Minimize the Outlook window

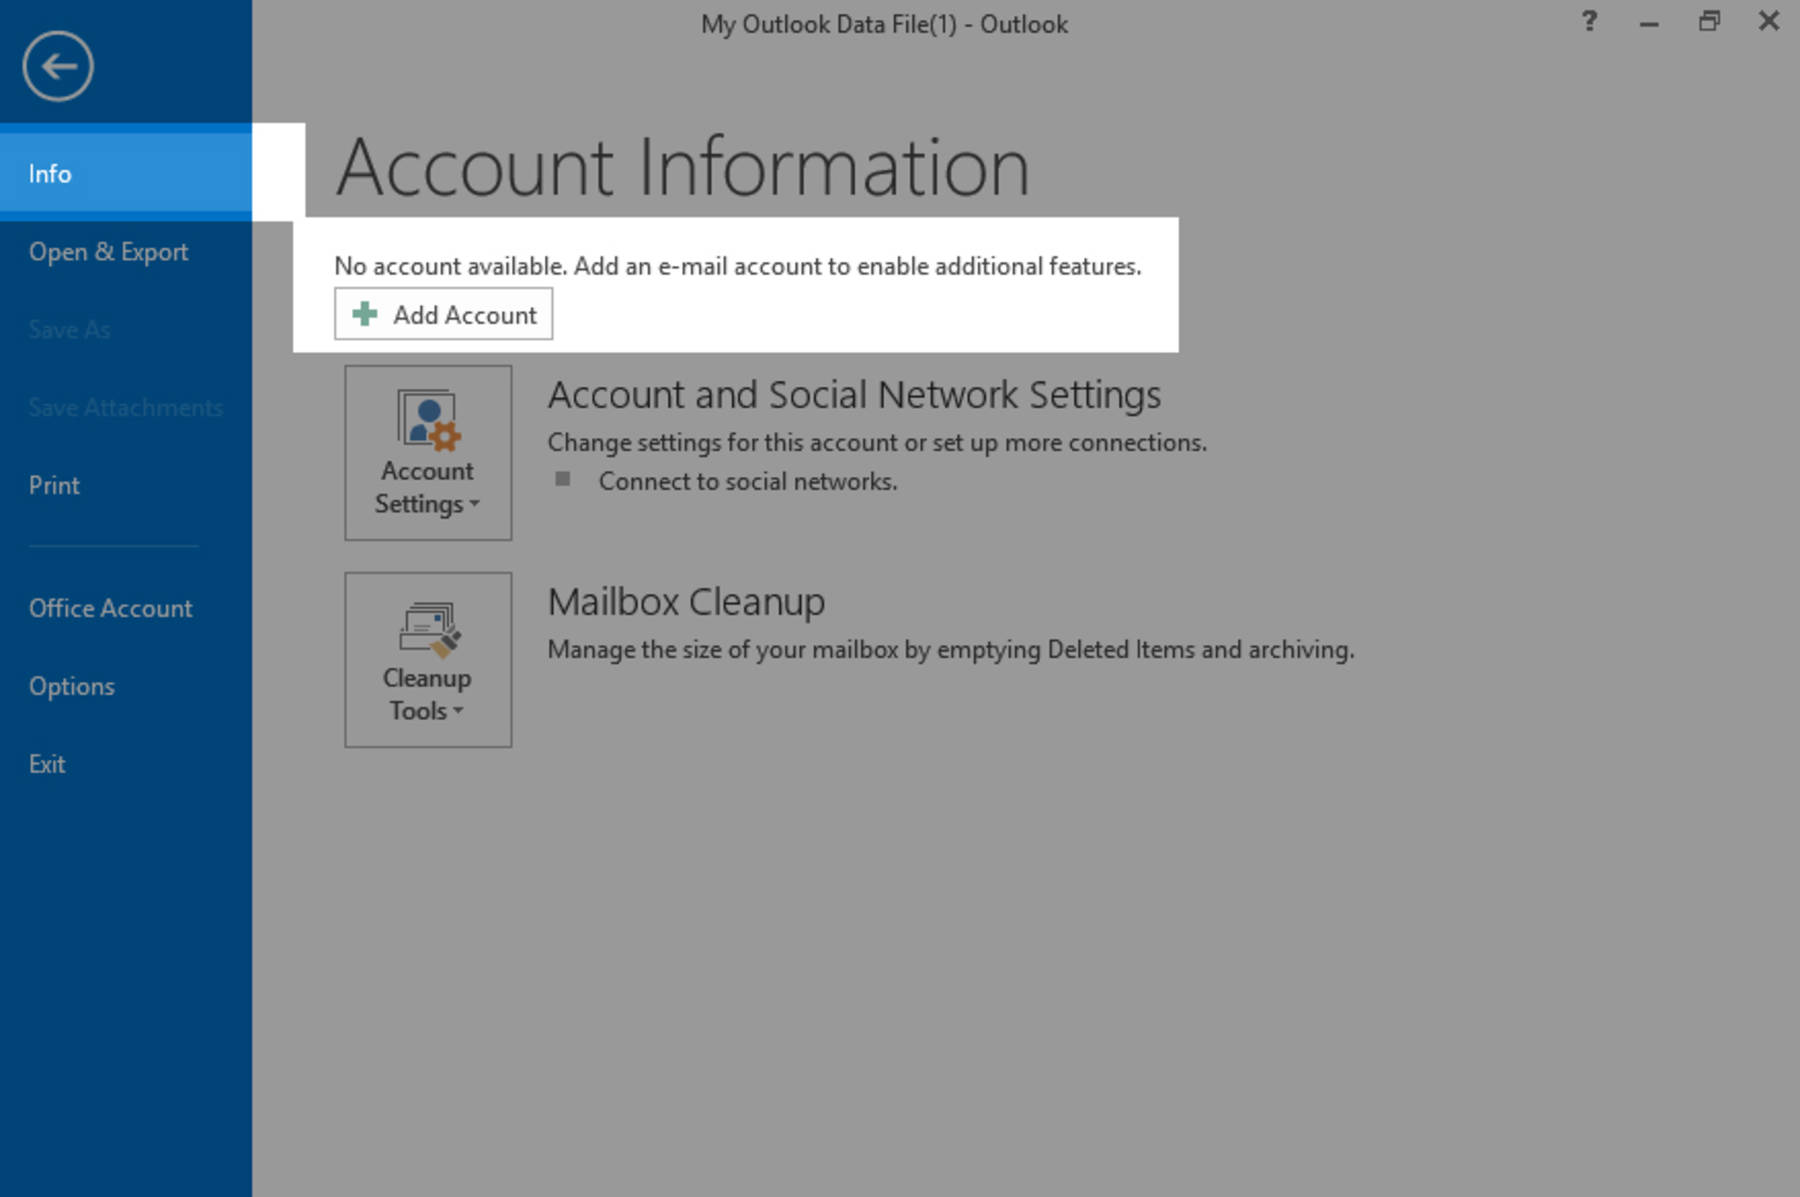click(x=1649, y=23)
